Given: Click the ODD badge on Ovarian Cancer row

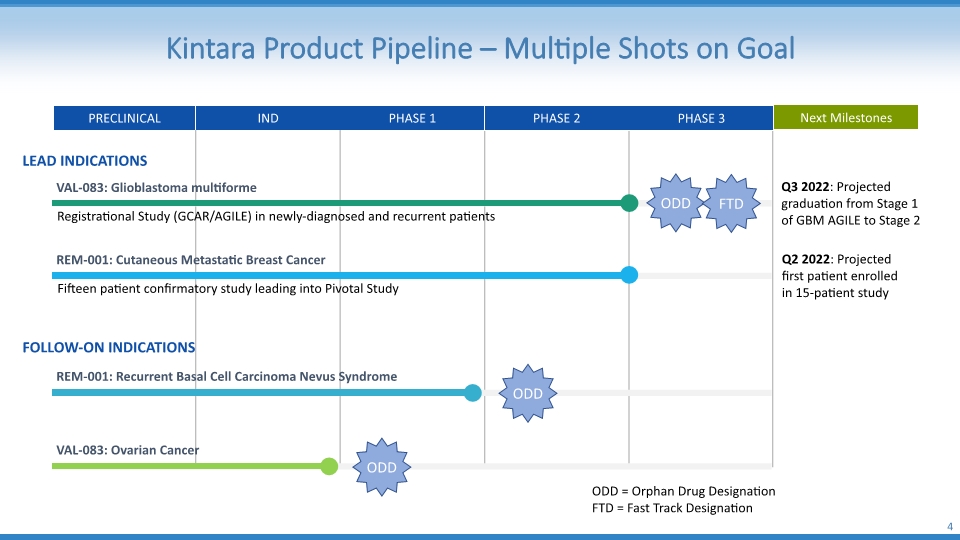Looking at the screenshot, I should tap(381, 467).
